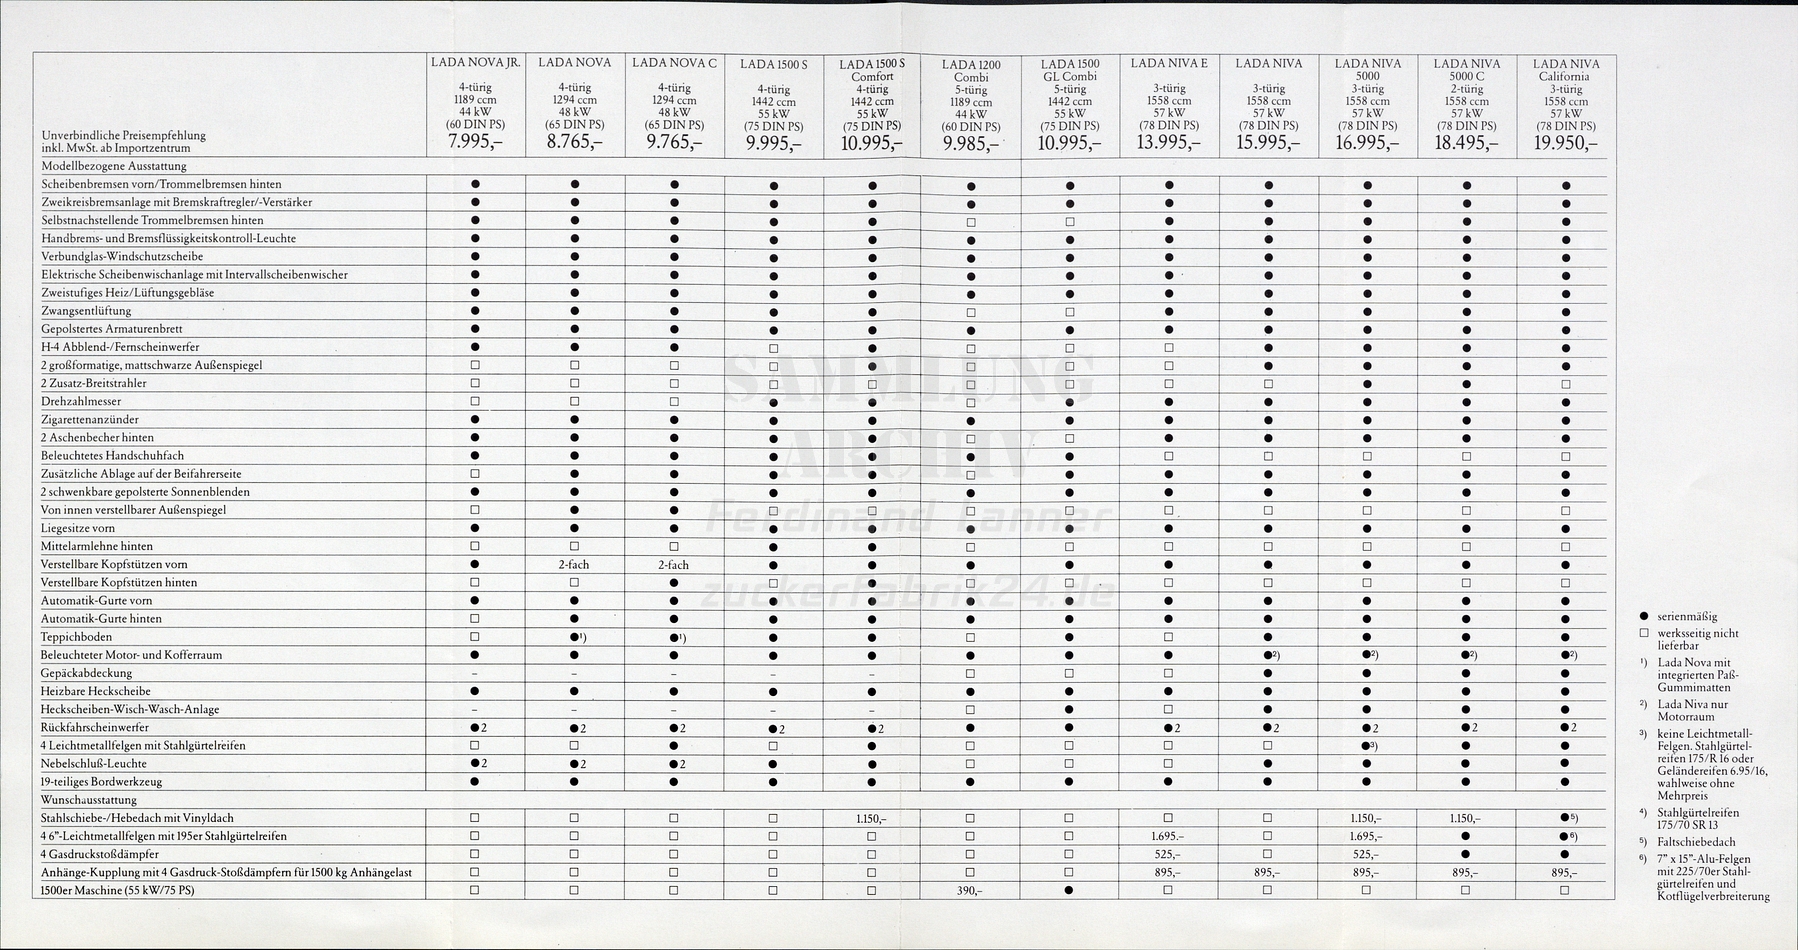Select the LADA NIVA California header
Image resolution: width=1798 pixels, height=950 pixels.
click(1565, 69)
